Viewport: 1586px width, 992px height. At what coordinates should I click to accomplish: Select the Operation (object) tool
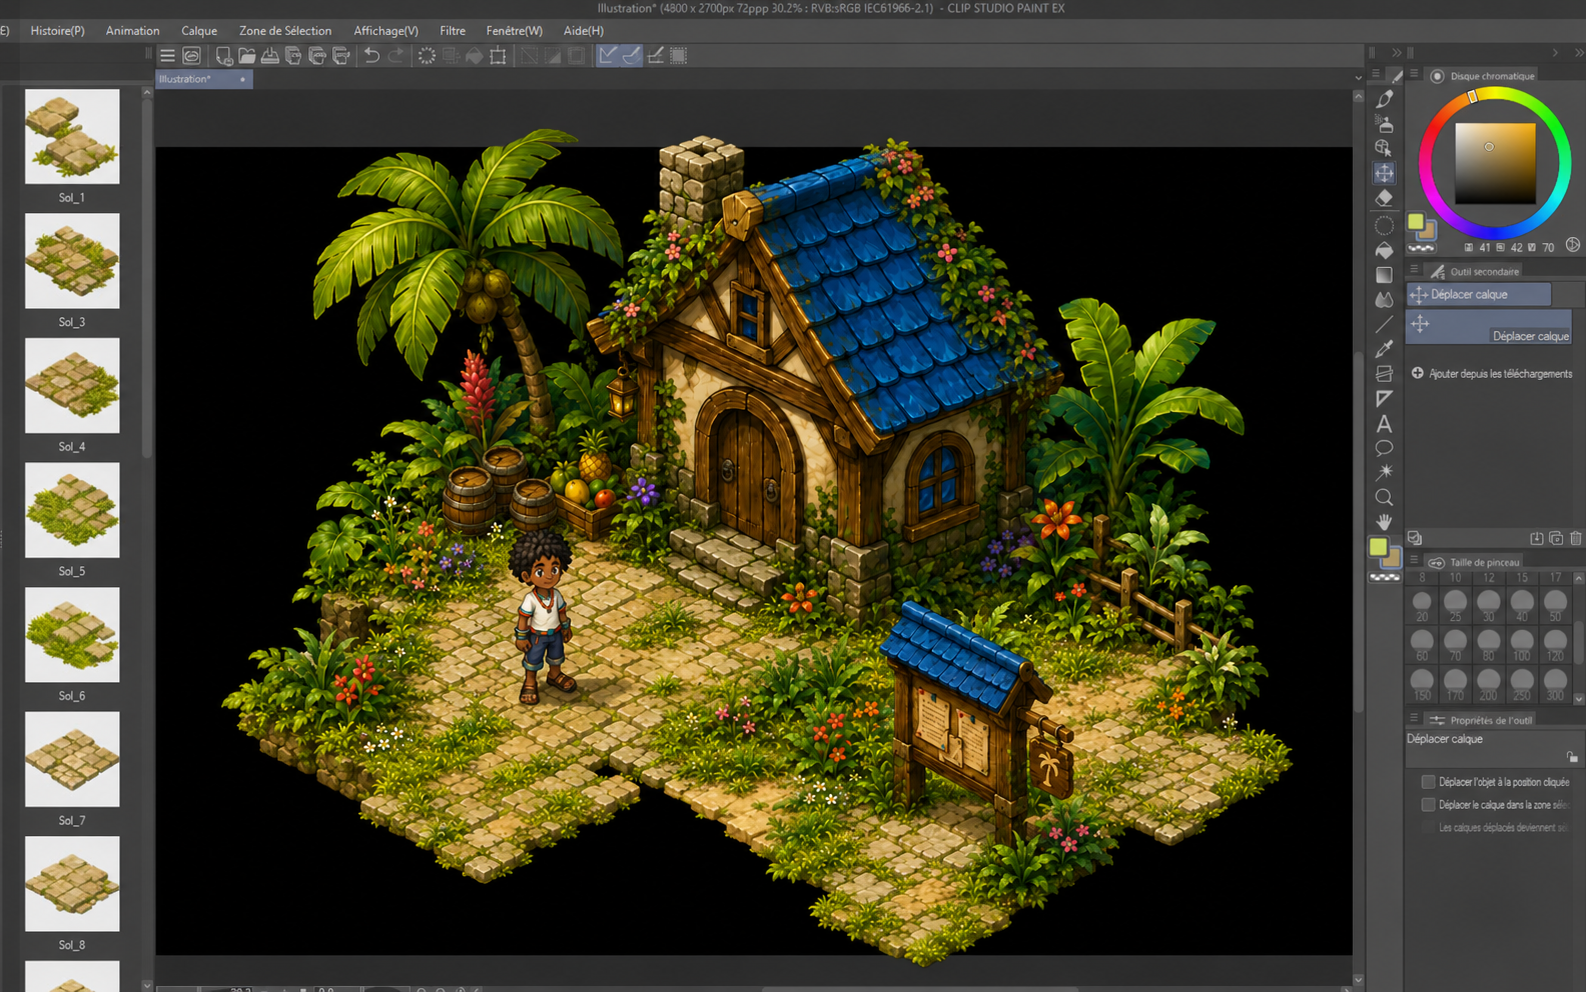click(x=1384, y=148)
